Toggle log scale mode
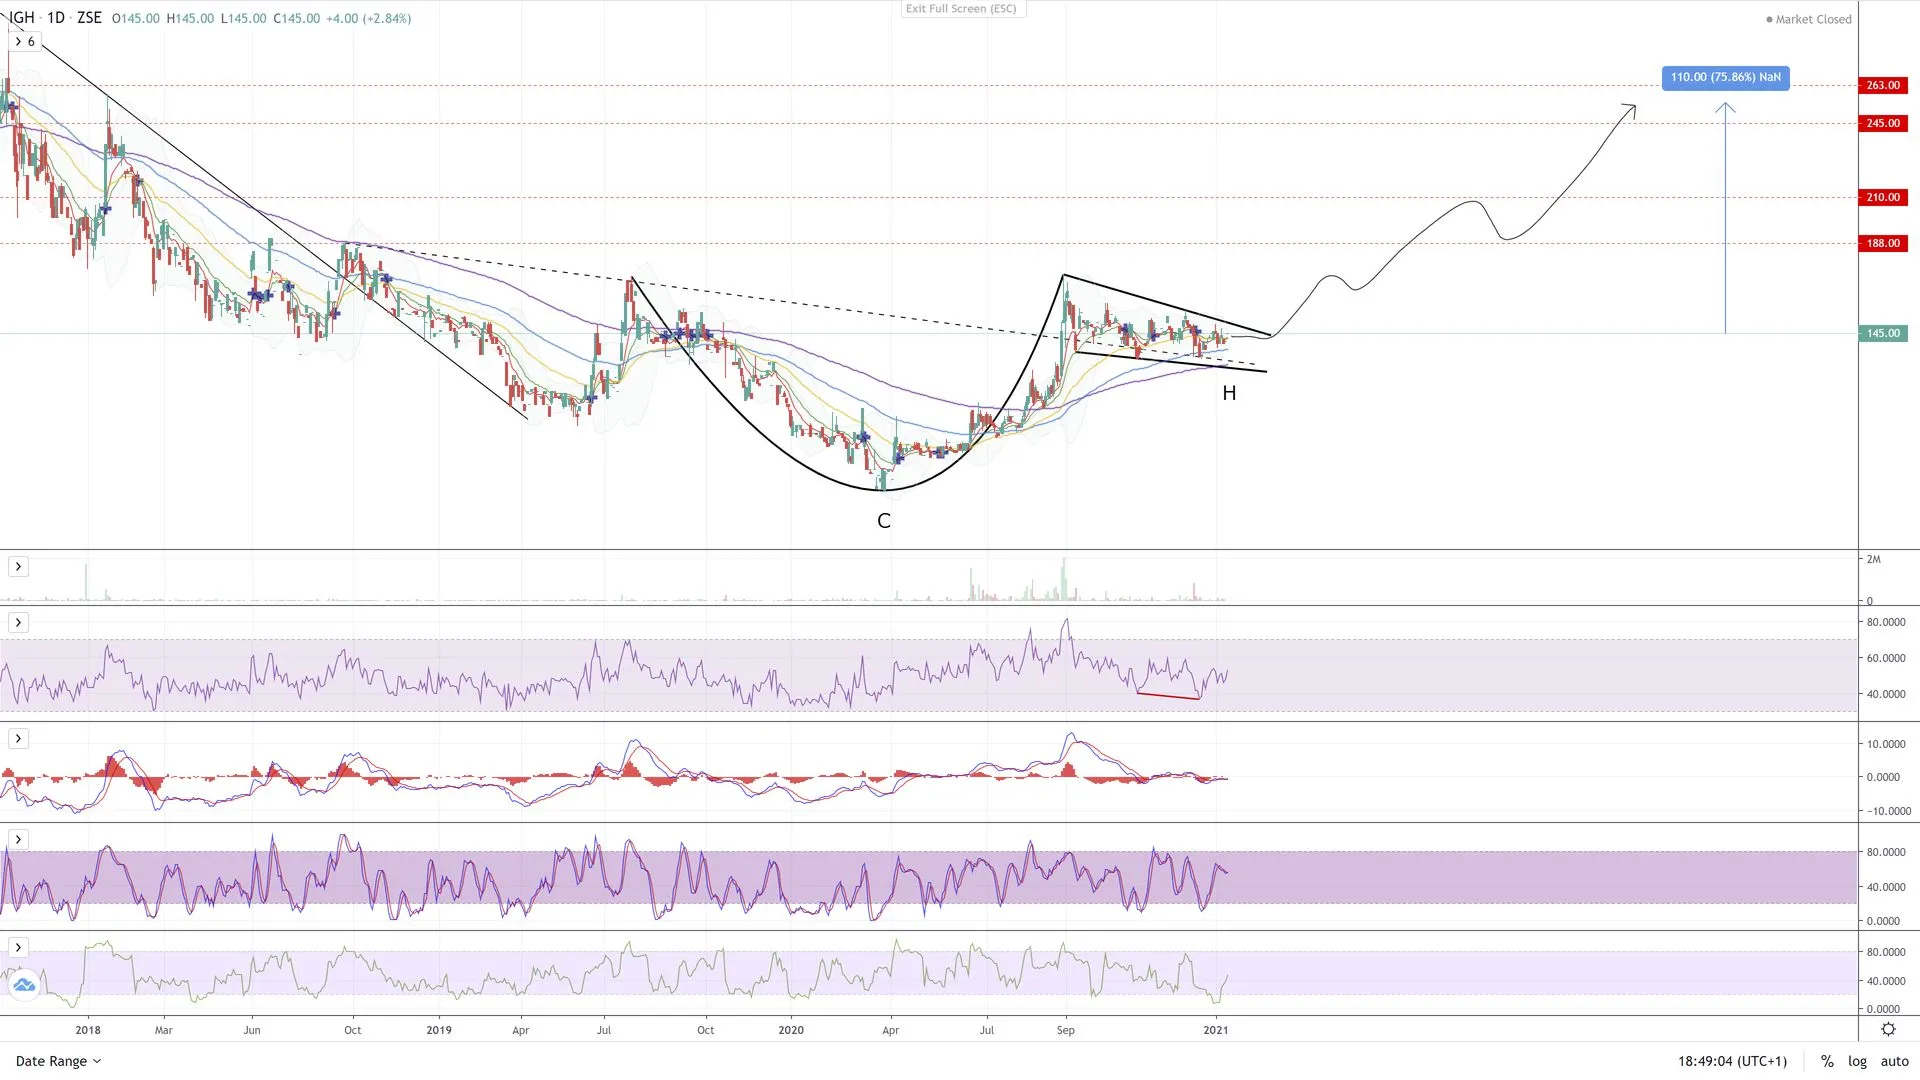Screen dimensions: 1920x1080 [1857, 1061]
